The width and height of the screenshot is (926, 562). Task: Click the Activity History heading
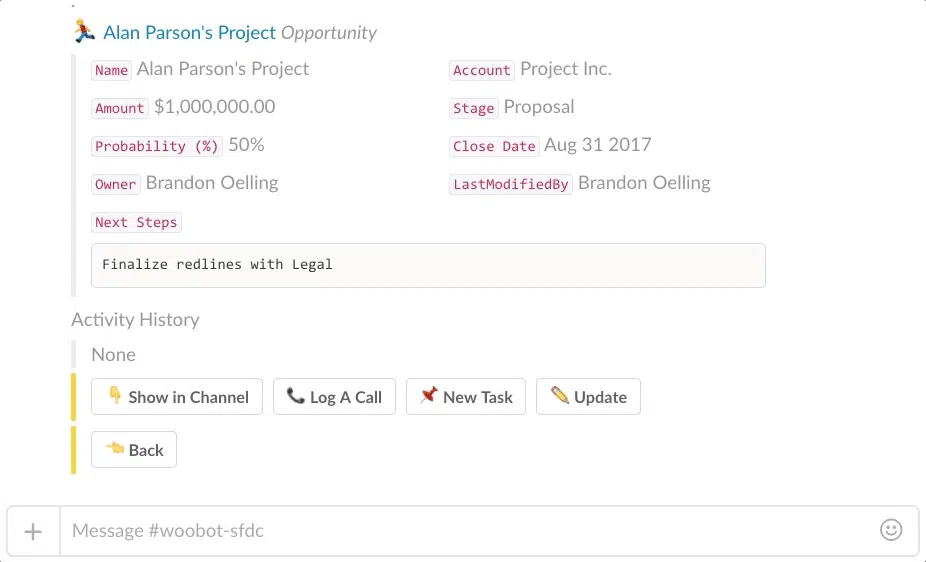(135, 319)
